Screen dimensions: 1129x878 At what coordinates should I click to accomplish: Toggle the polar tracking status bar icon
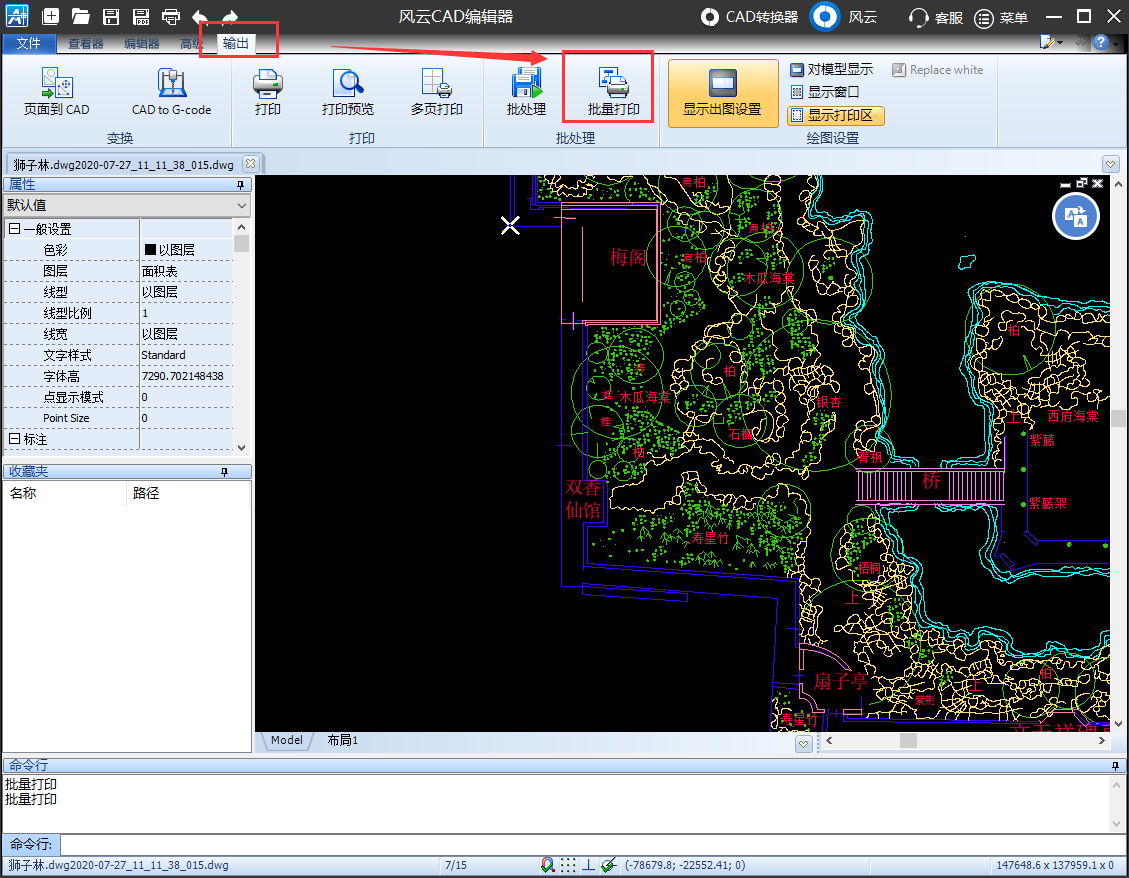(608, 865)
